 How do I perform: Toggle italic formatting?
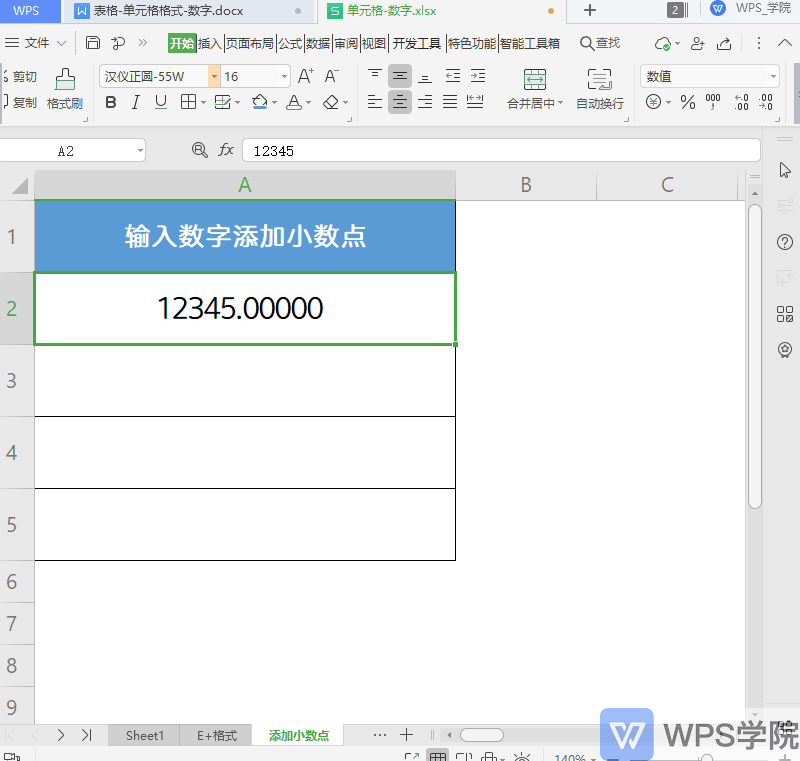coord(136,103)
